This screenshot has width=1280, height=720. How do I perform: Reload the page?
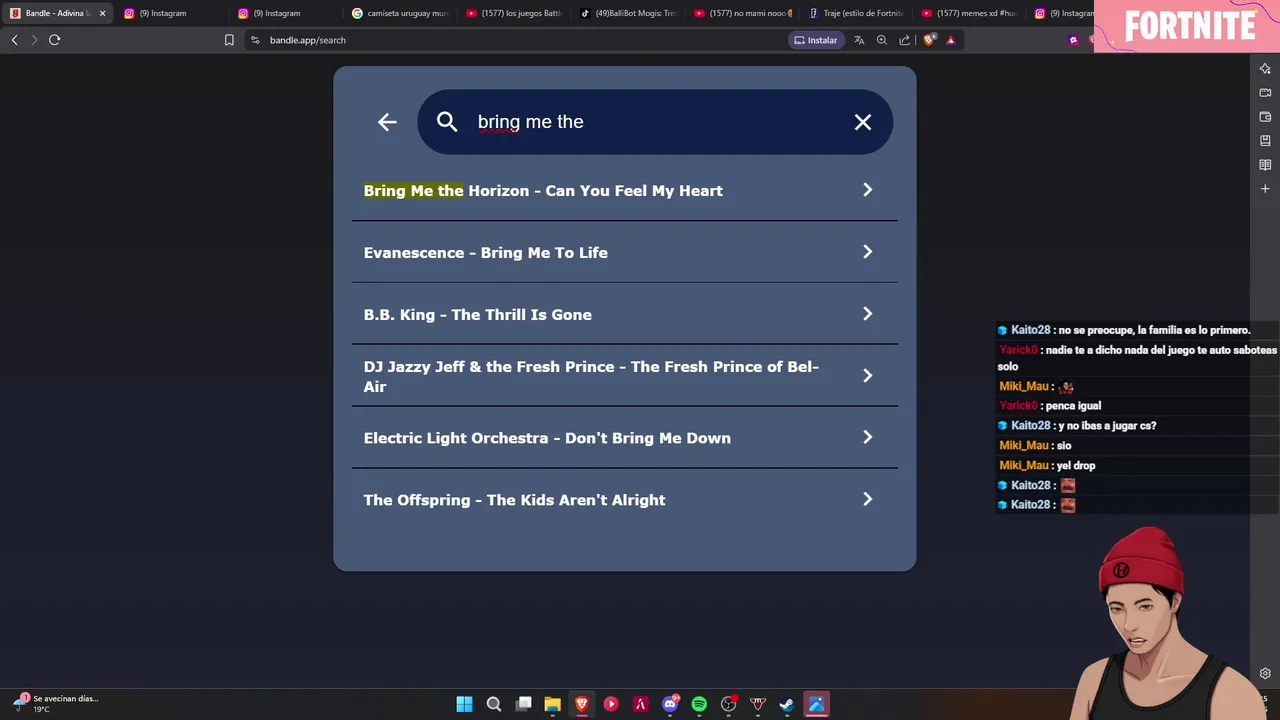point(54,40)
